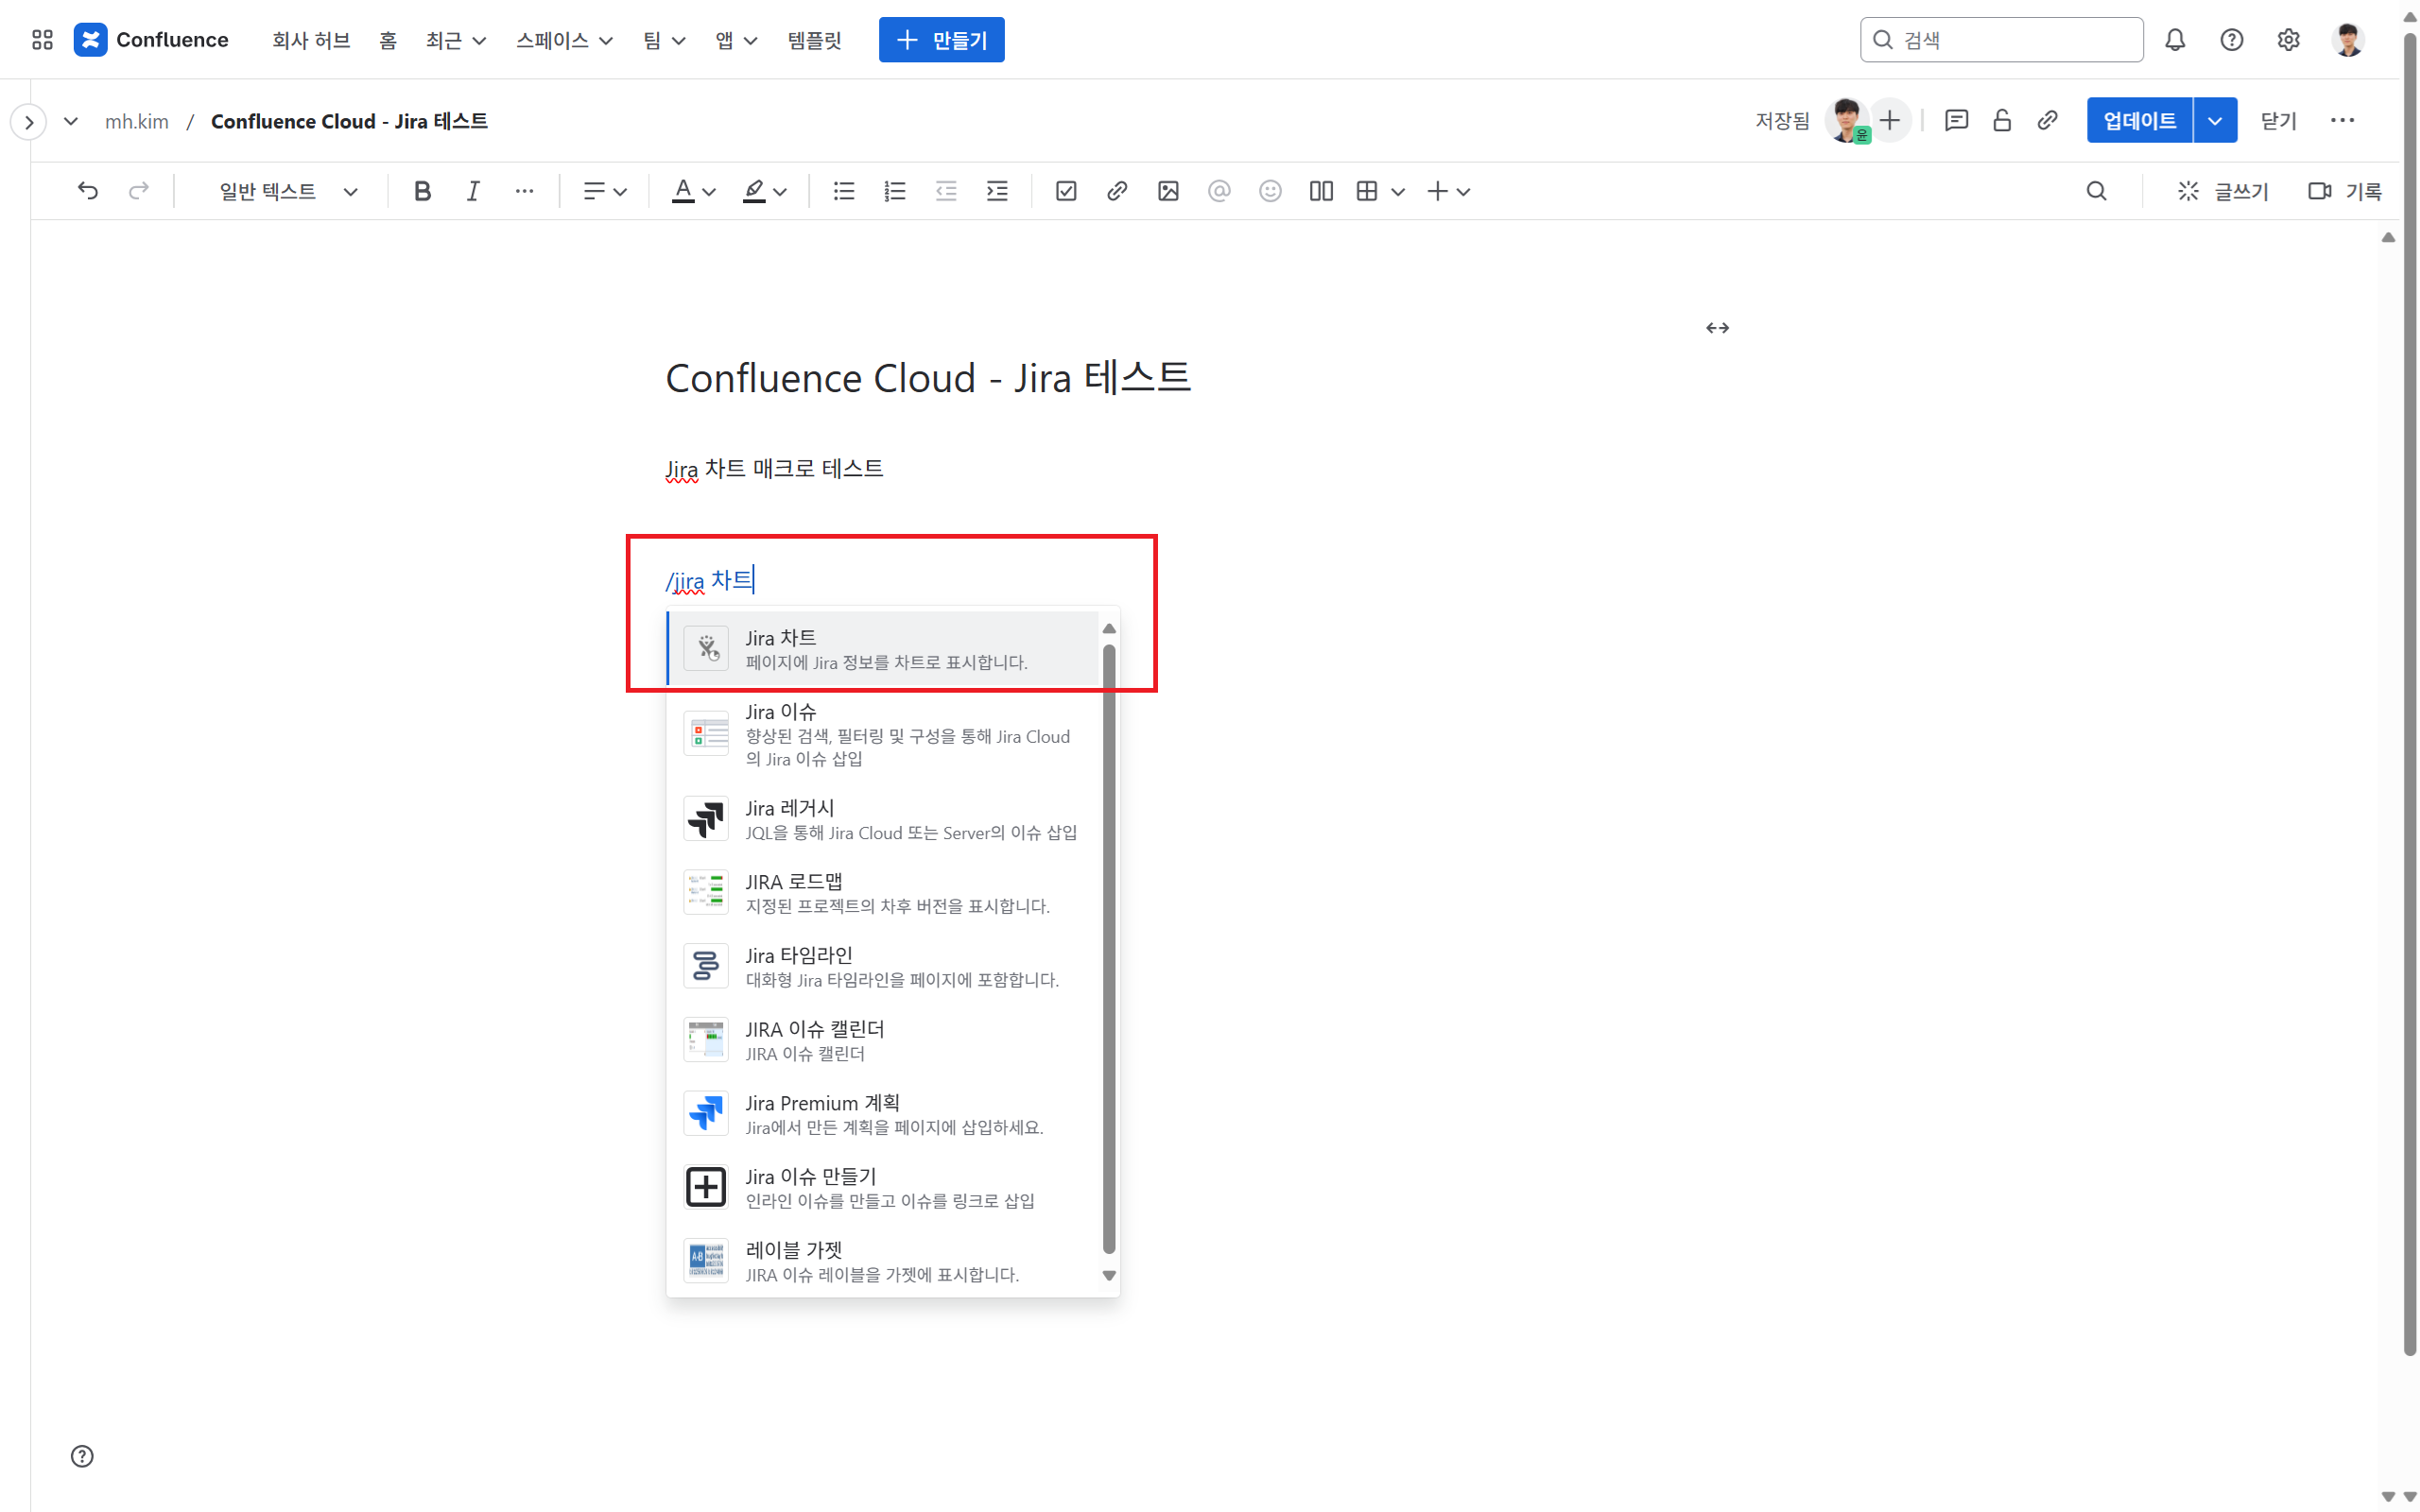
Task: Open the 앱 menu
Action: point(735,40)
